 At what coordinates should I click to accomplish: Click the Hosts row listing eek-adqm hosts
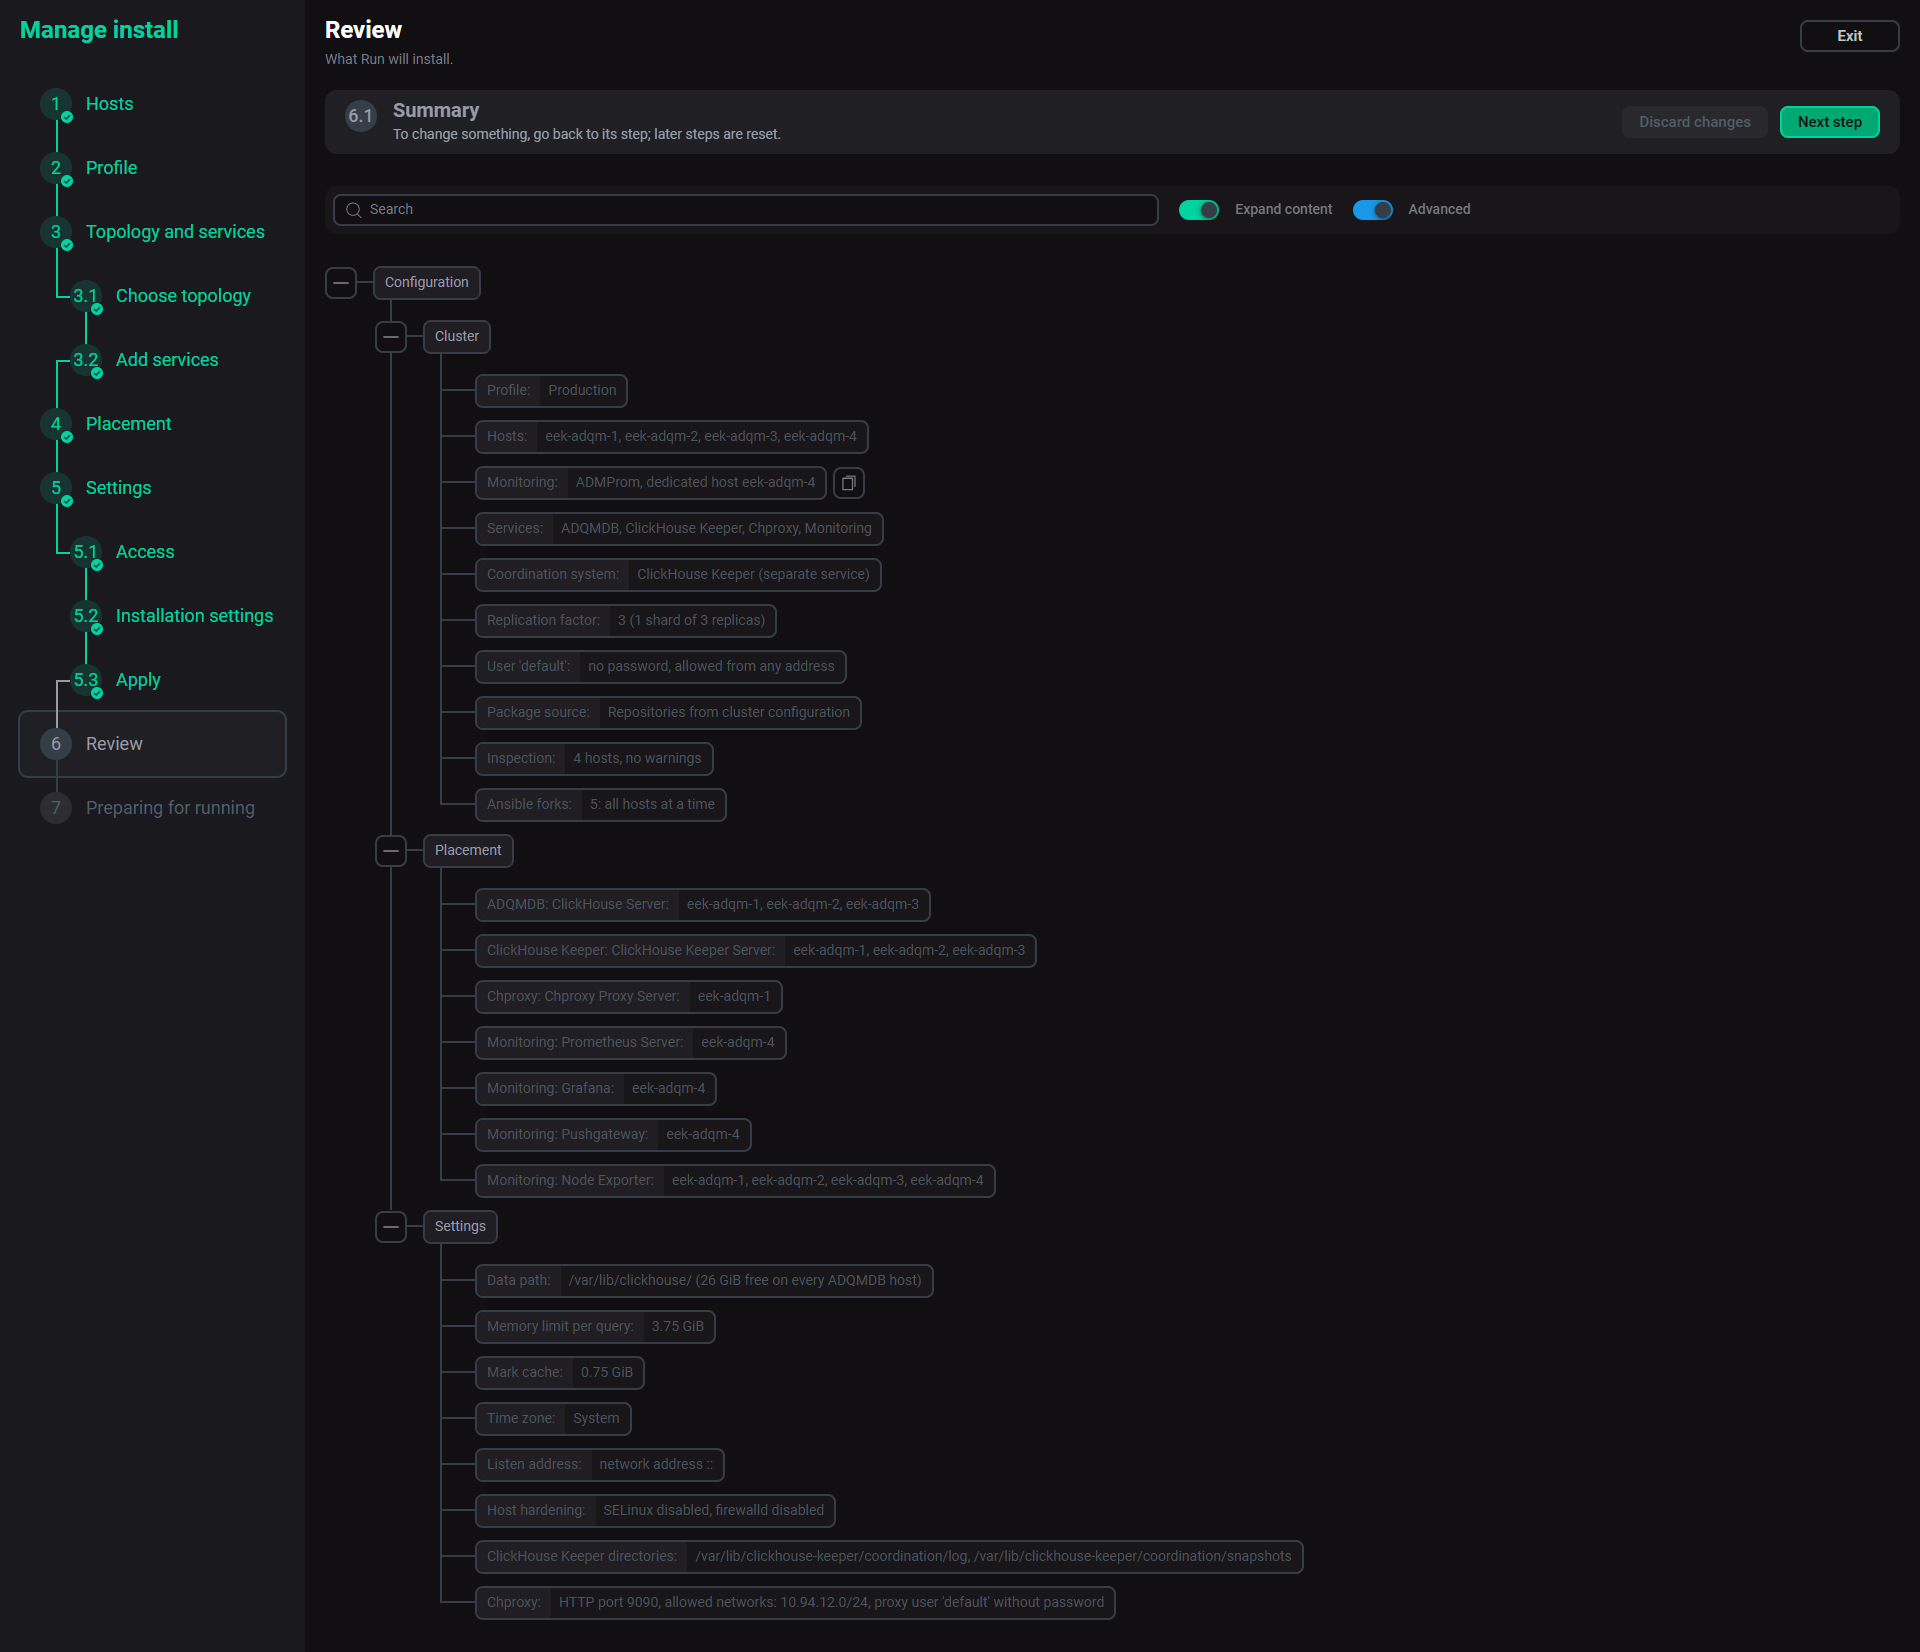(x=671, y=437)
